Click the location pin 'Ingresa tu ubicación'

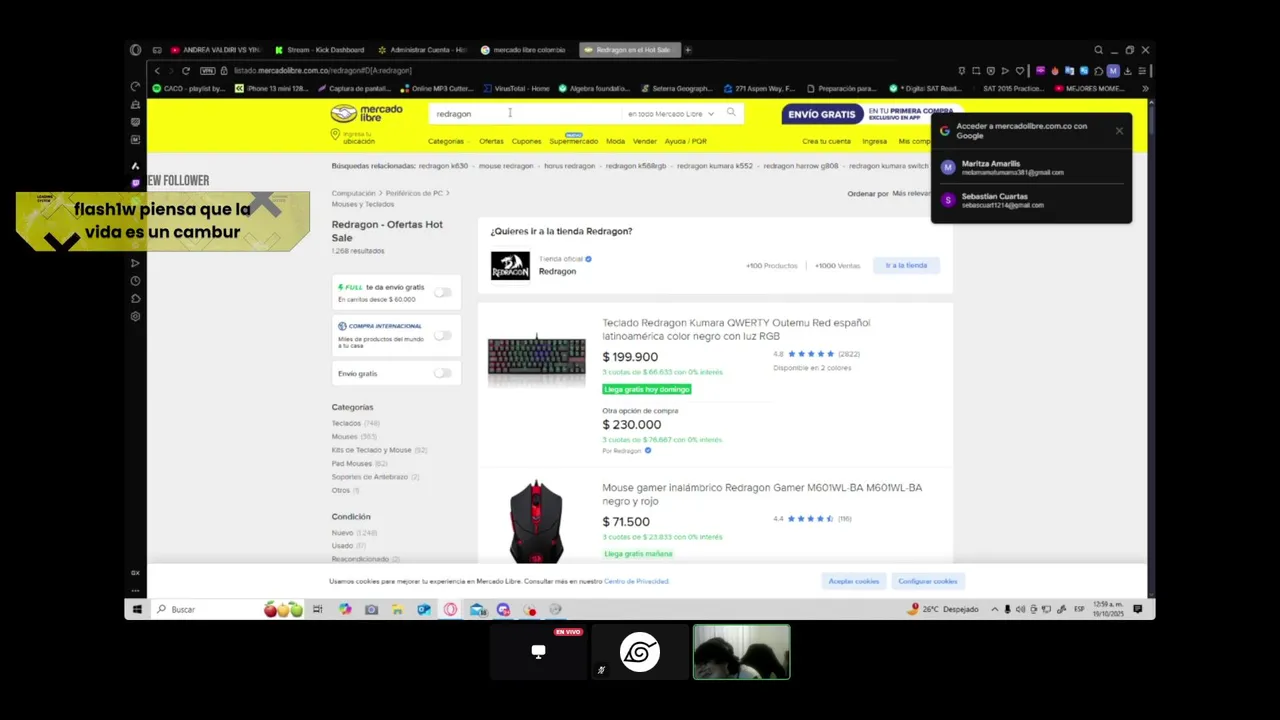354,138
